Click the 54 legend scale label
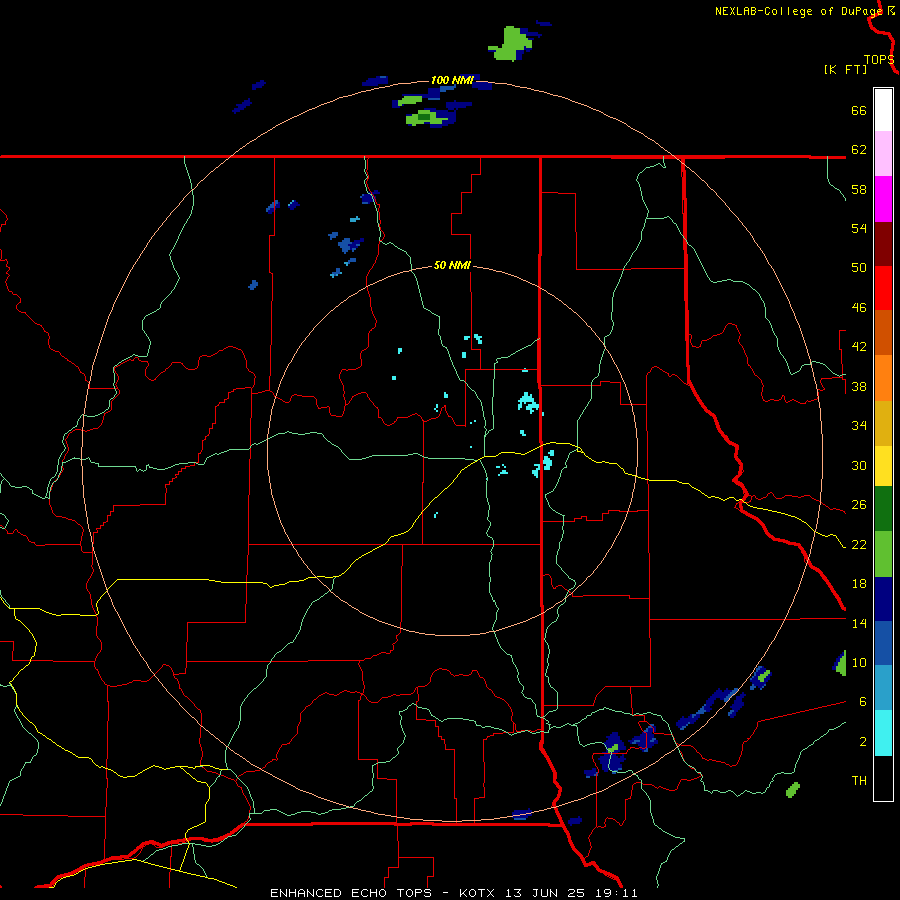This screenshot has height=900, width=900. pos(859,228)
